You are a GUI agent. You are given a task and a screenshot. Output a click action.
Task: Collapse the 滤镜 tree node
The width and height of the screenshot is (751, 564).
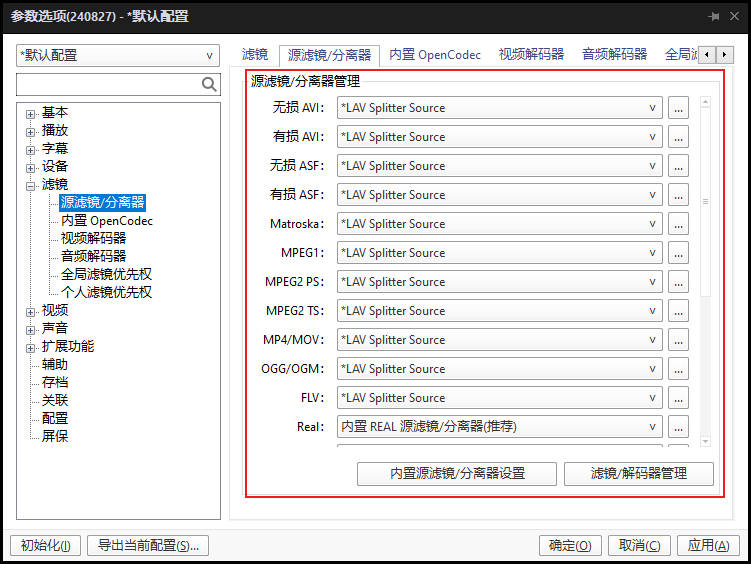click(30, 186)
